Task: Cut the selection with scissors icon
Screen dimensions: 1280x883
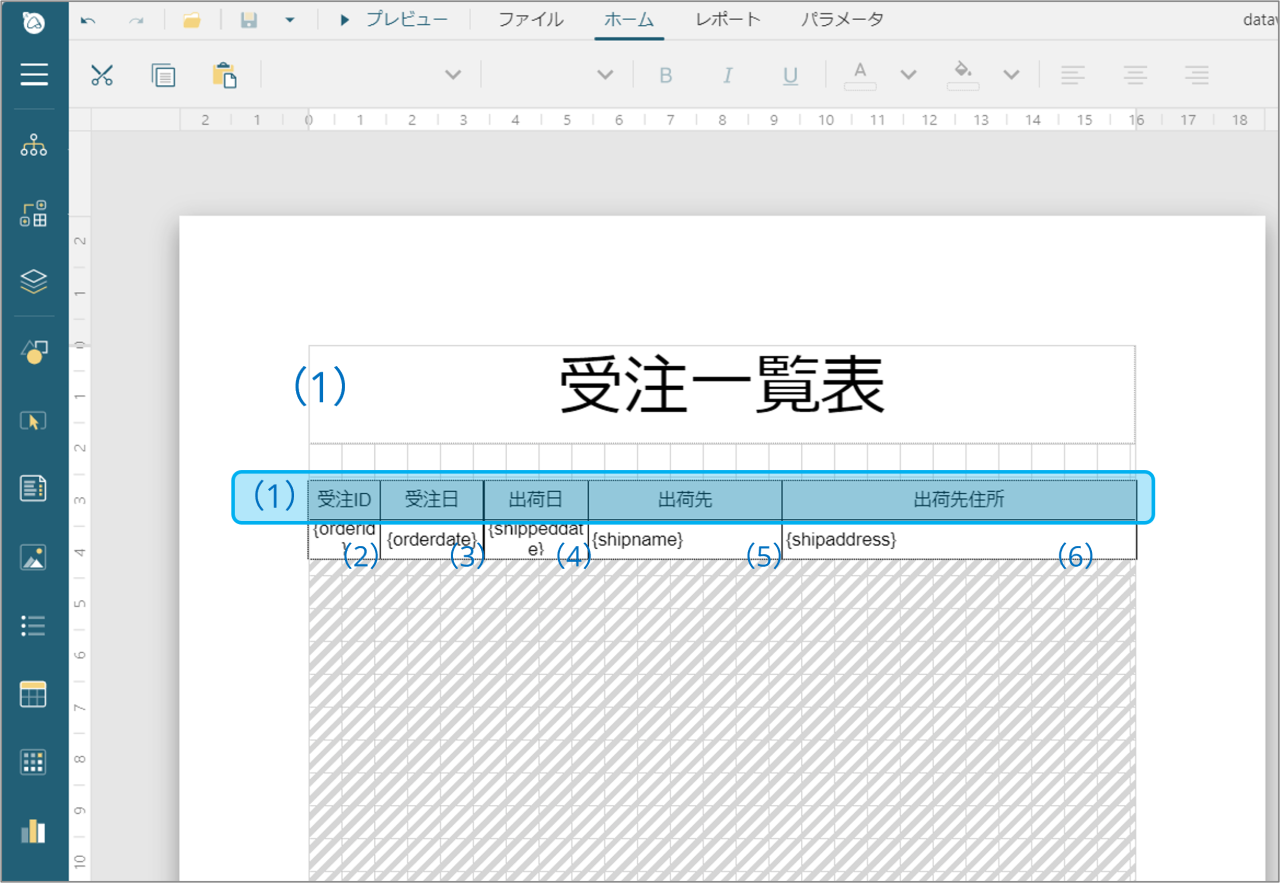Action: 102,75
